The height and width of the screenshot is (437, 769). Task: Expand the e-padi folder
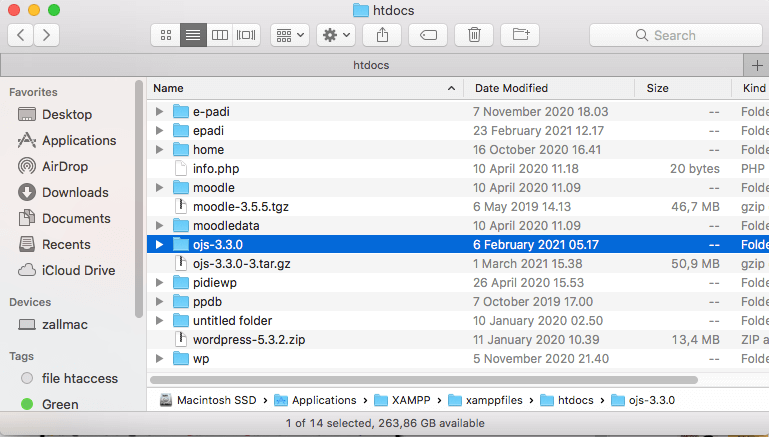[x=159, y=111]
